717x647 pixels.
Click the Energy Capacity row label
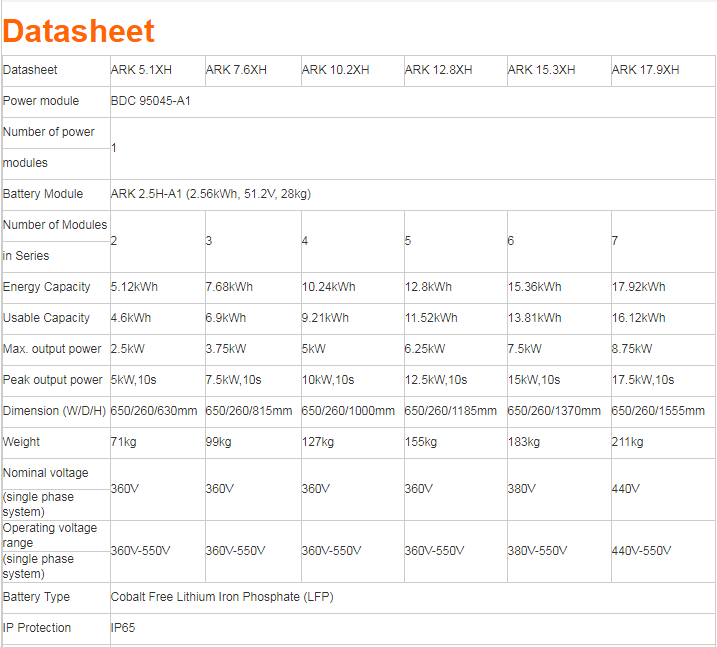point(47,287)
